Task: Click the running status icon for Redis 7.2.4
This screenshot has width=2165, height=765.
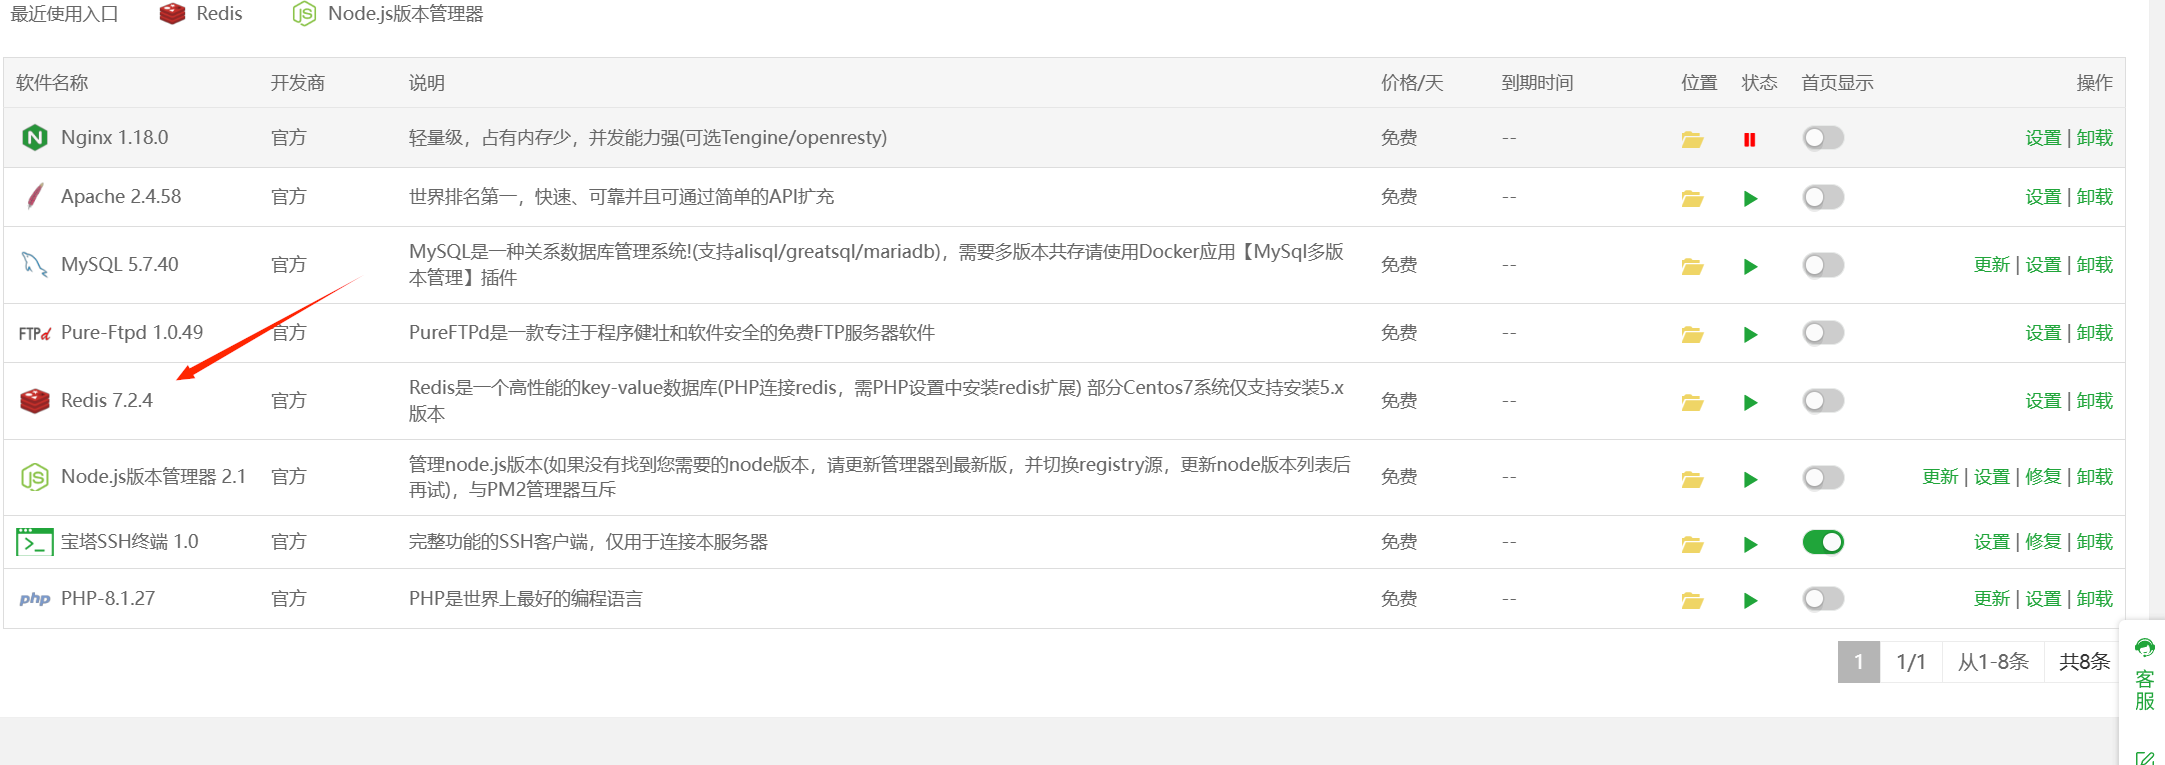Action: pyautogui.click(x=1750, y=402)
